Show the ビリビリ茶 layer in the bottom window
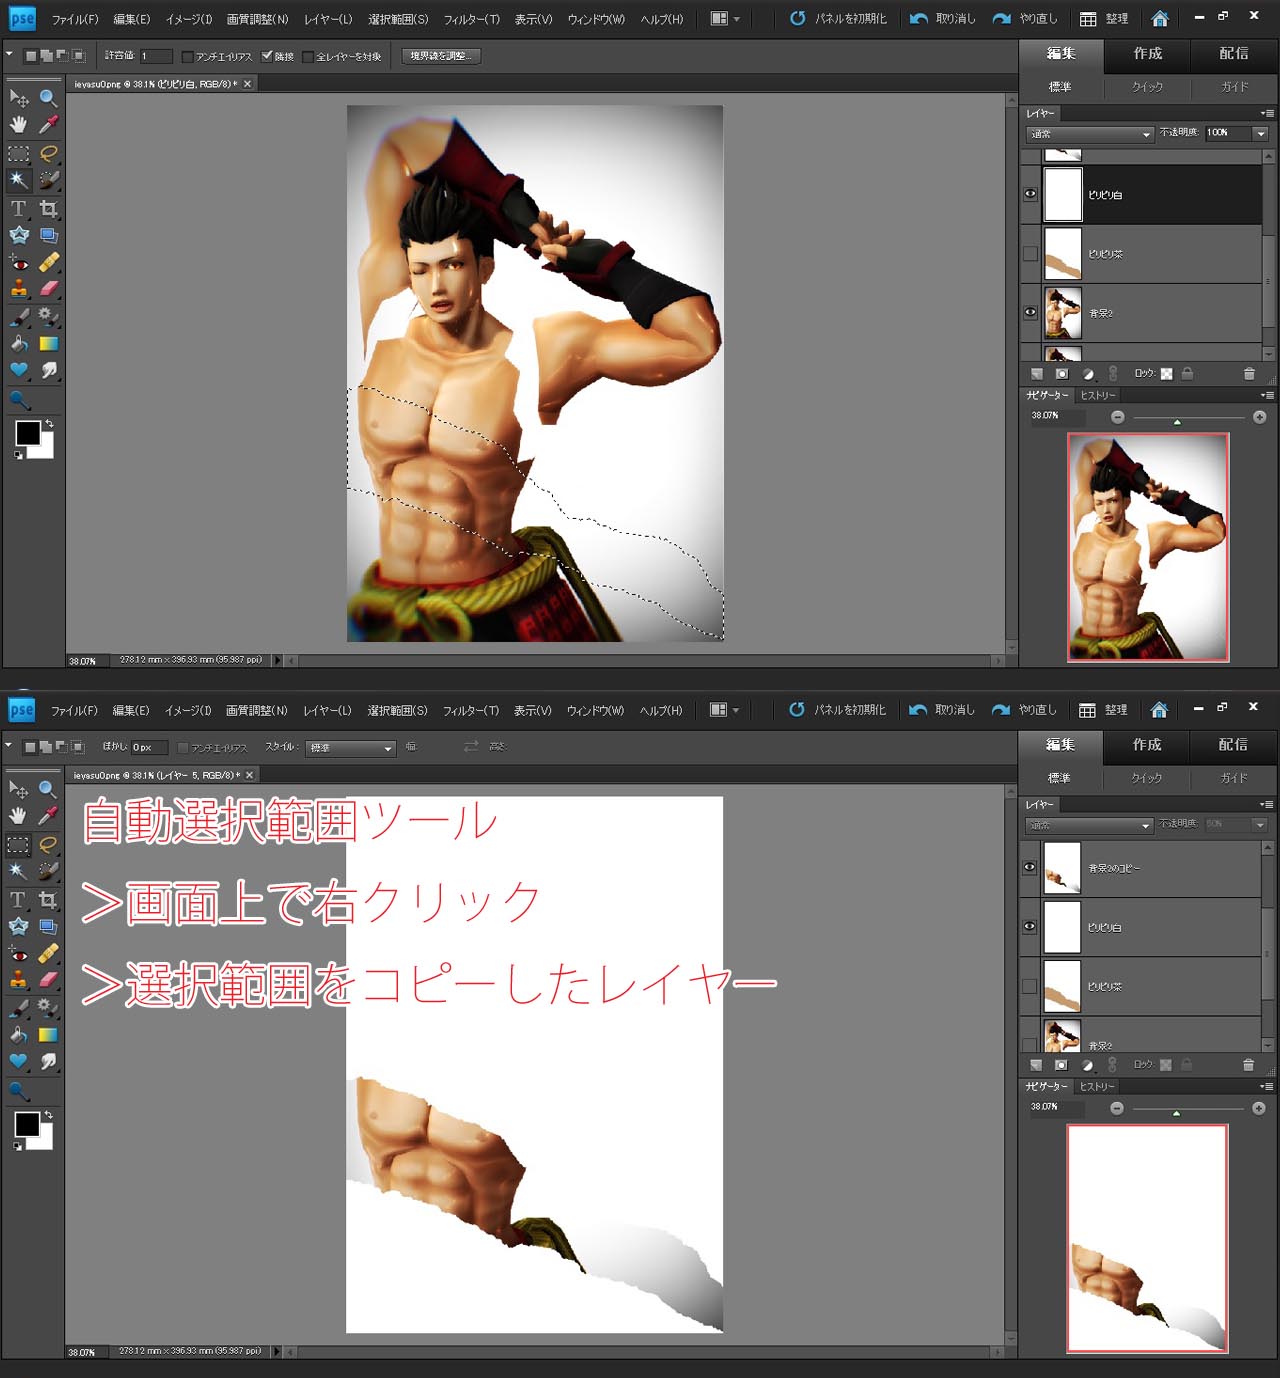 [1029, 986]
